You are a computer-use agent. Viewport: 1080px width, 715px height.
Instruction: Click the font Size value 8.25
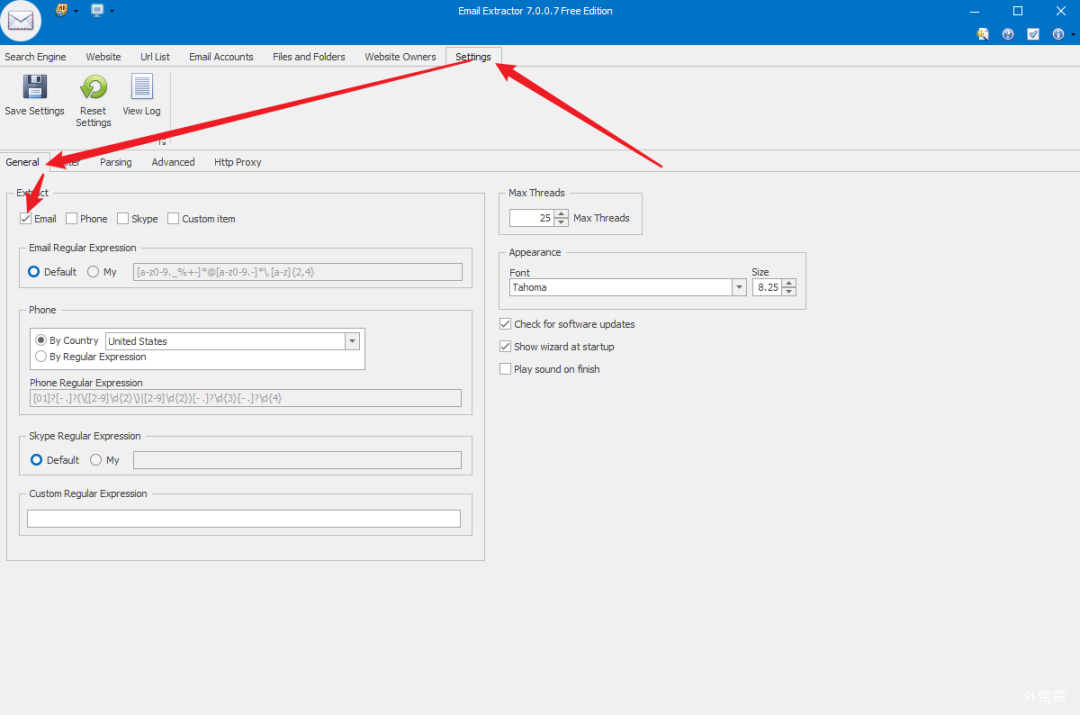pos(767,287)
